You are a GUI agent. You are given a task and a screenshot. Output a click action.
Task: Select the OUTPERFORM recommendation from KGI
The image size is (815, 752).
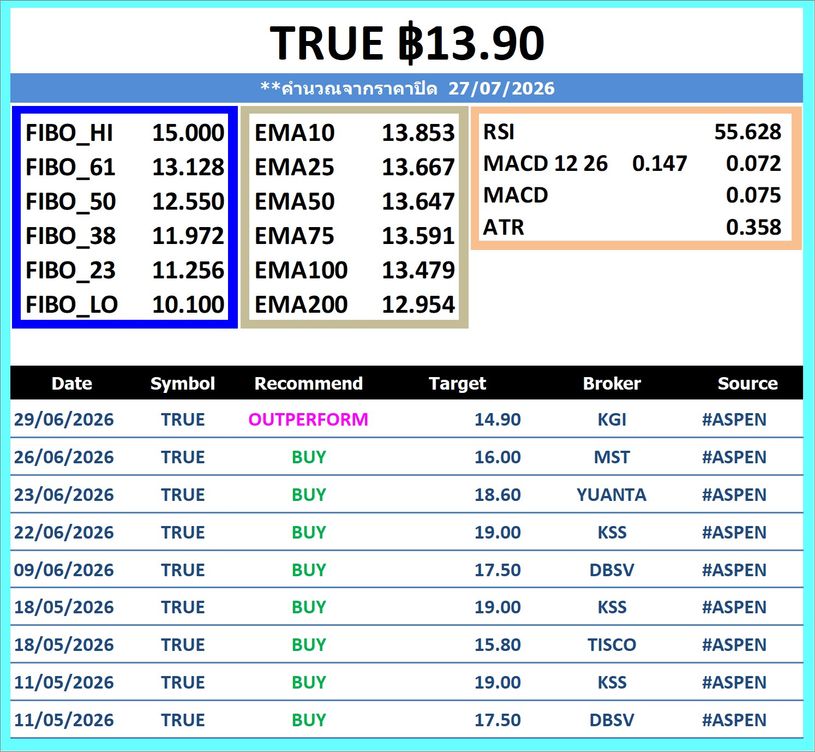tap(308, 419)
